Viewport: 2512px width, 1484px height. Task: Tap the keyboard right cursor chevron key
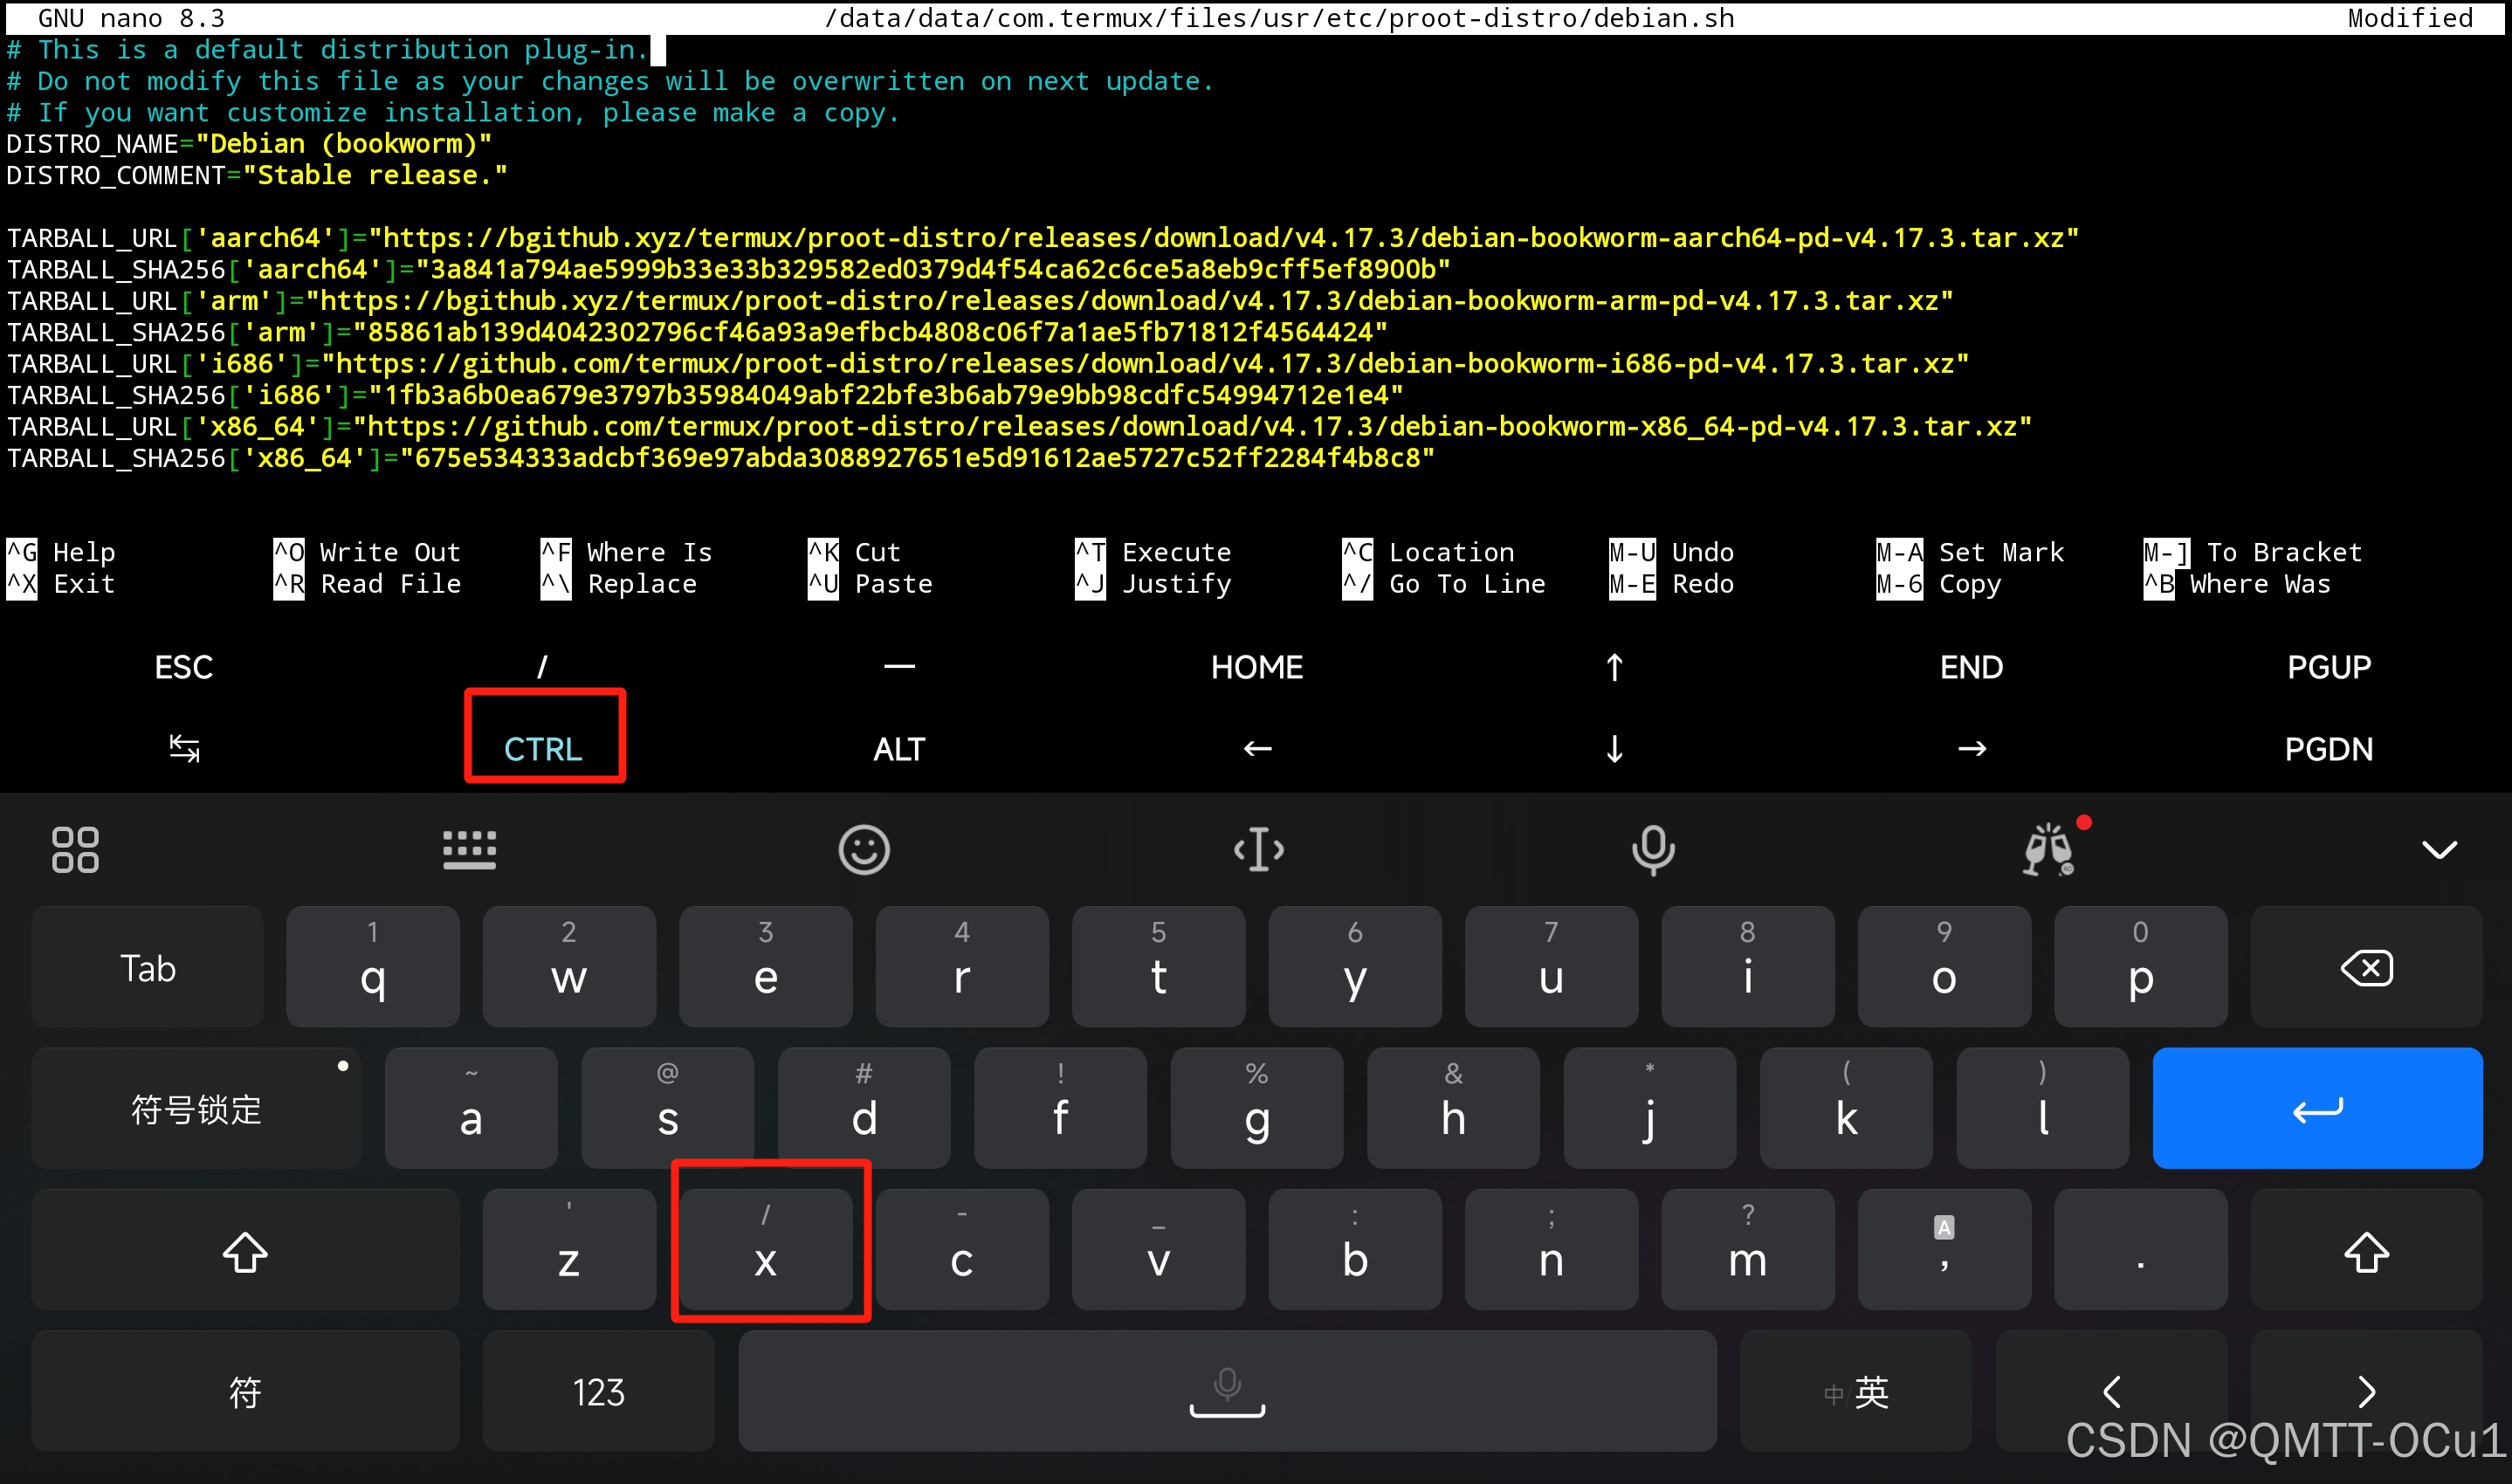tap(2366, 1392)
